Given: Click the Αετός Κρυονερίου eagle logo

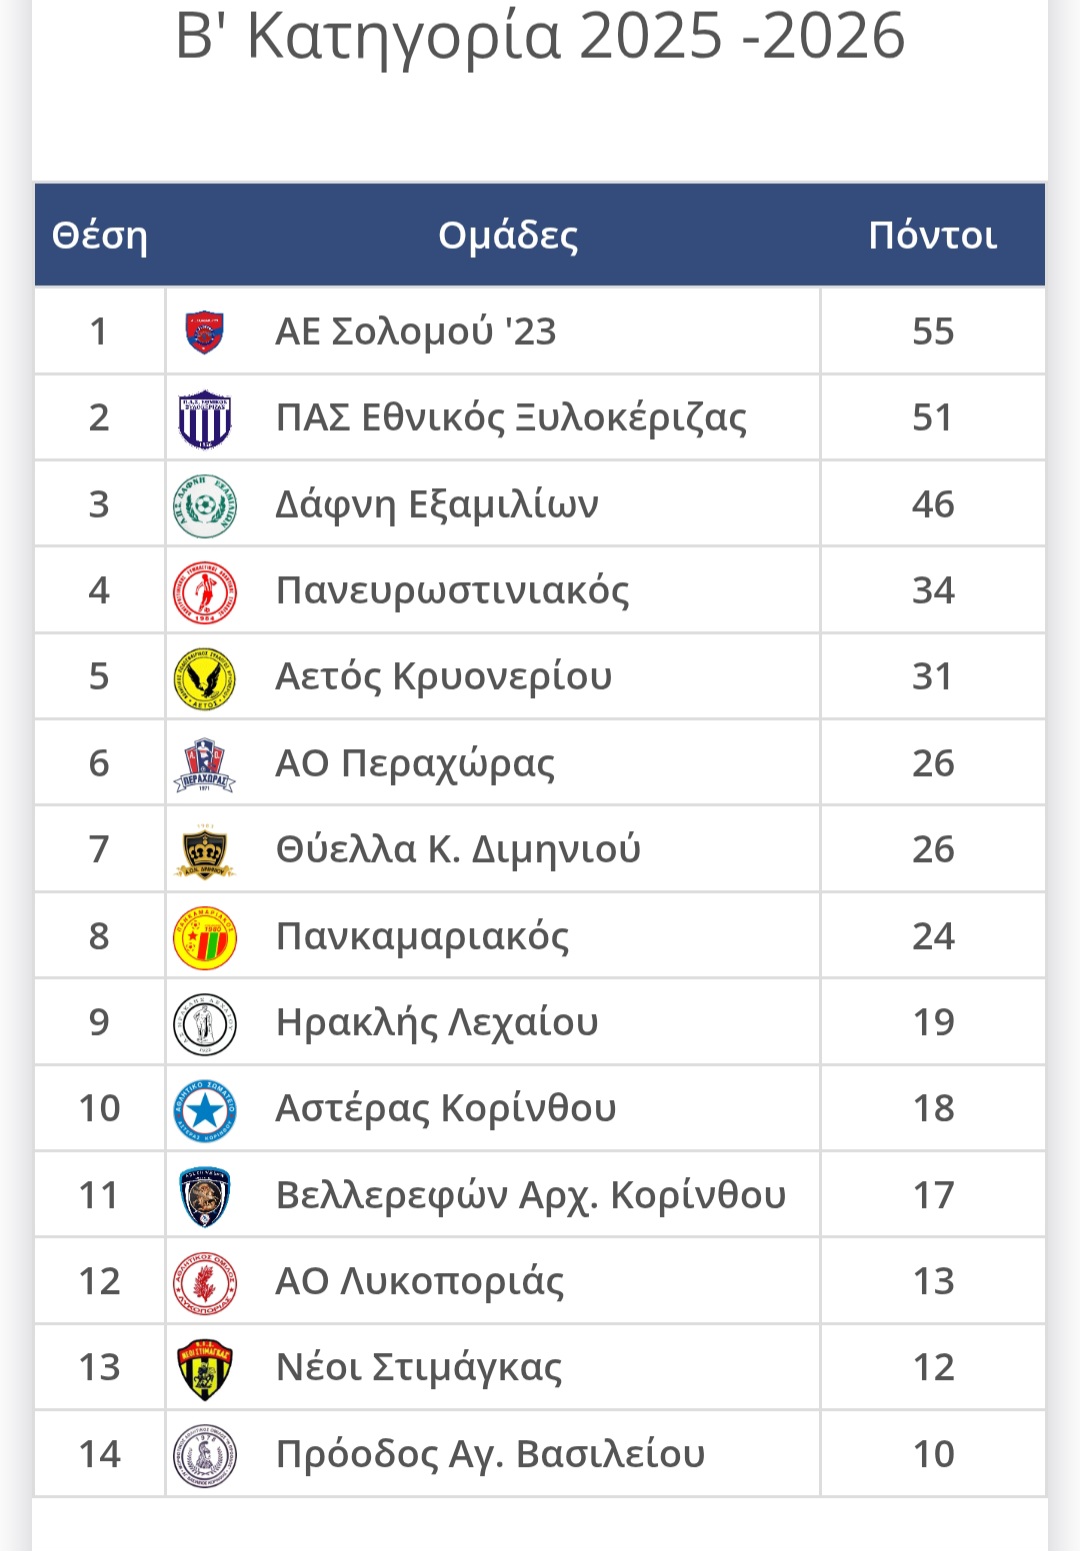Looking at the screenshot, I should point(205,678).
